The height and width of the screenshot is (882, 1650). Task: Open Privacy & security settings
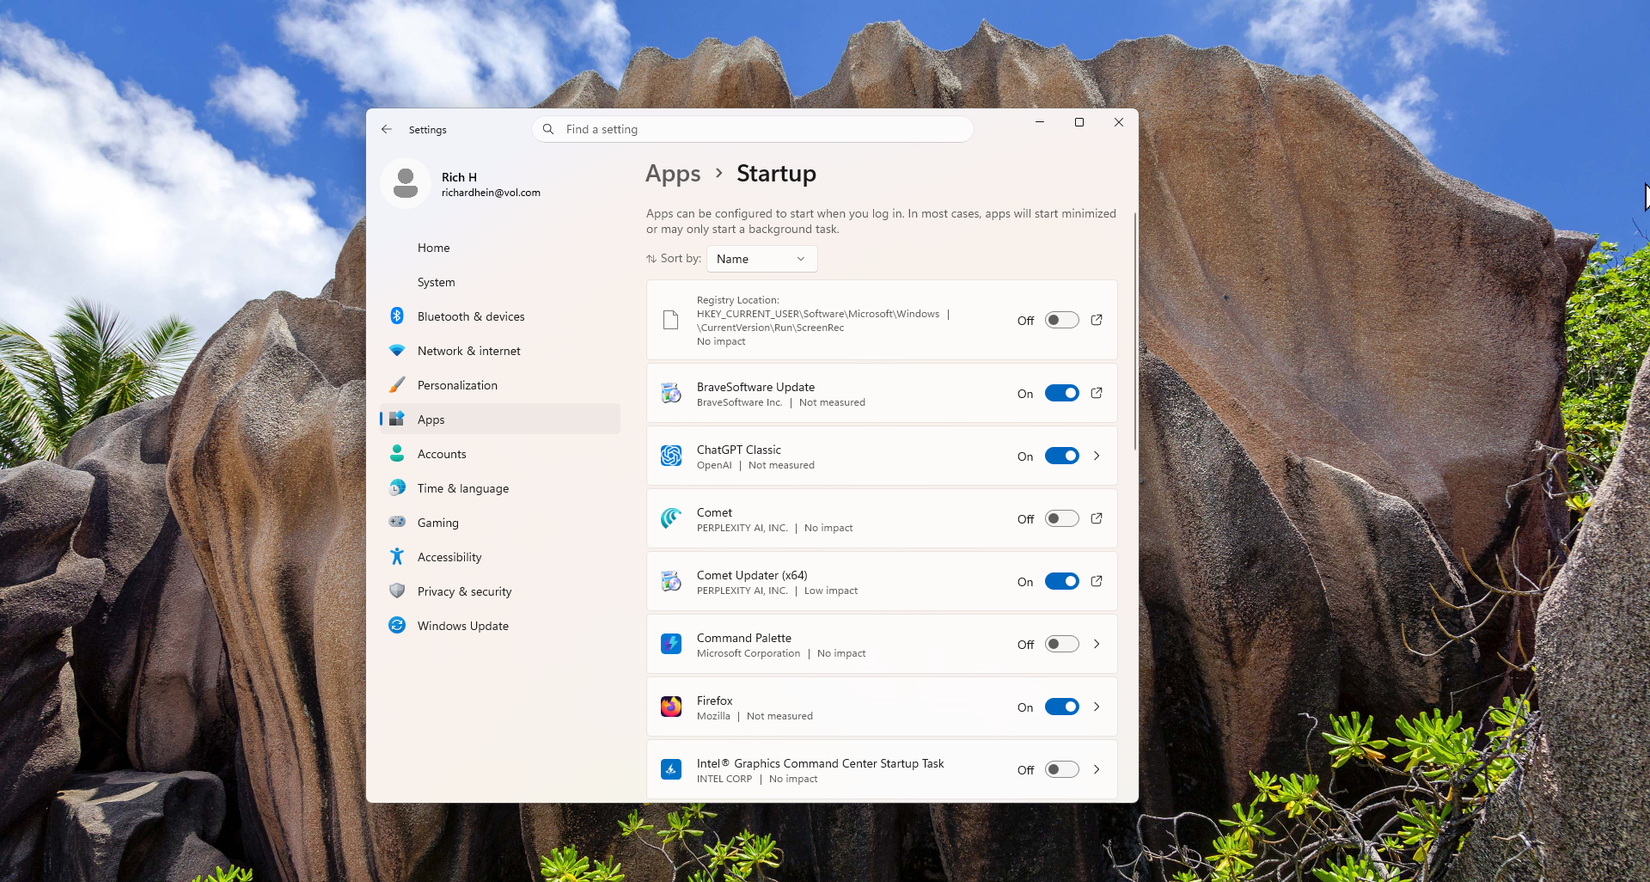pyautogui.click(x=500, y=591)
